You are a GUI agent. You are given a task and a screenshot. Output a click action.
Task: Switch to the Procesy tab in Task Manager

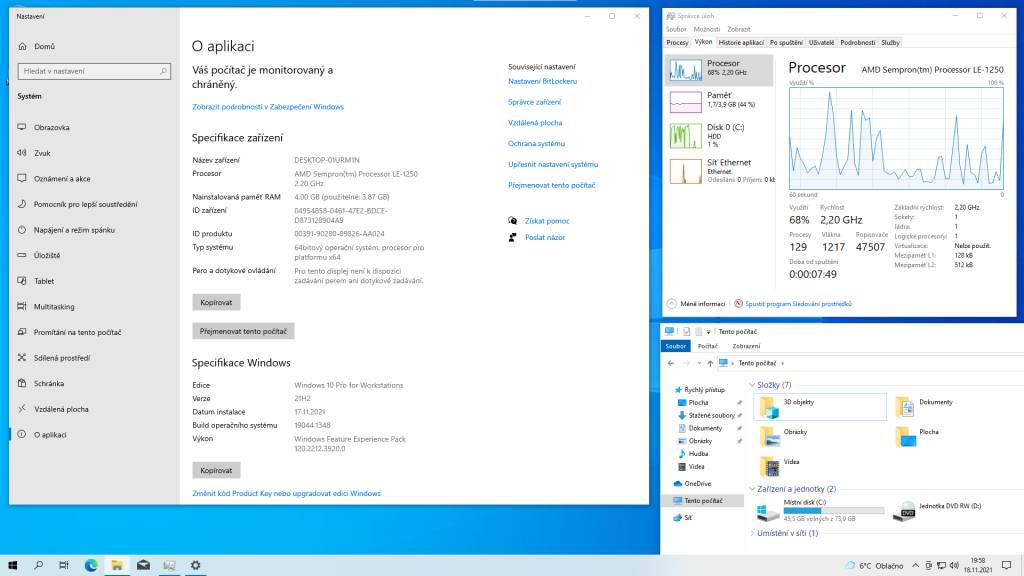click(677, 43)
